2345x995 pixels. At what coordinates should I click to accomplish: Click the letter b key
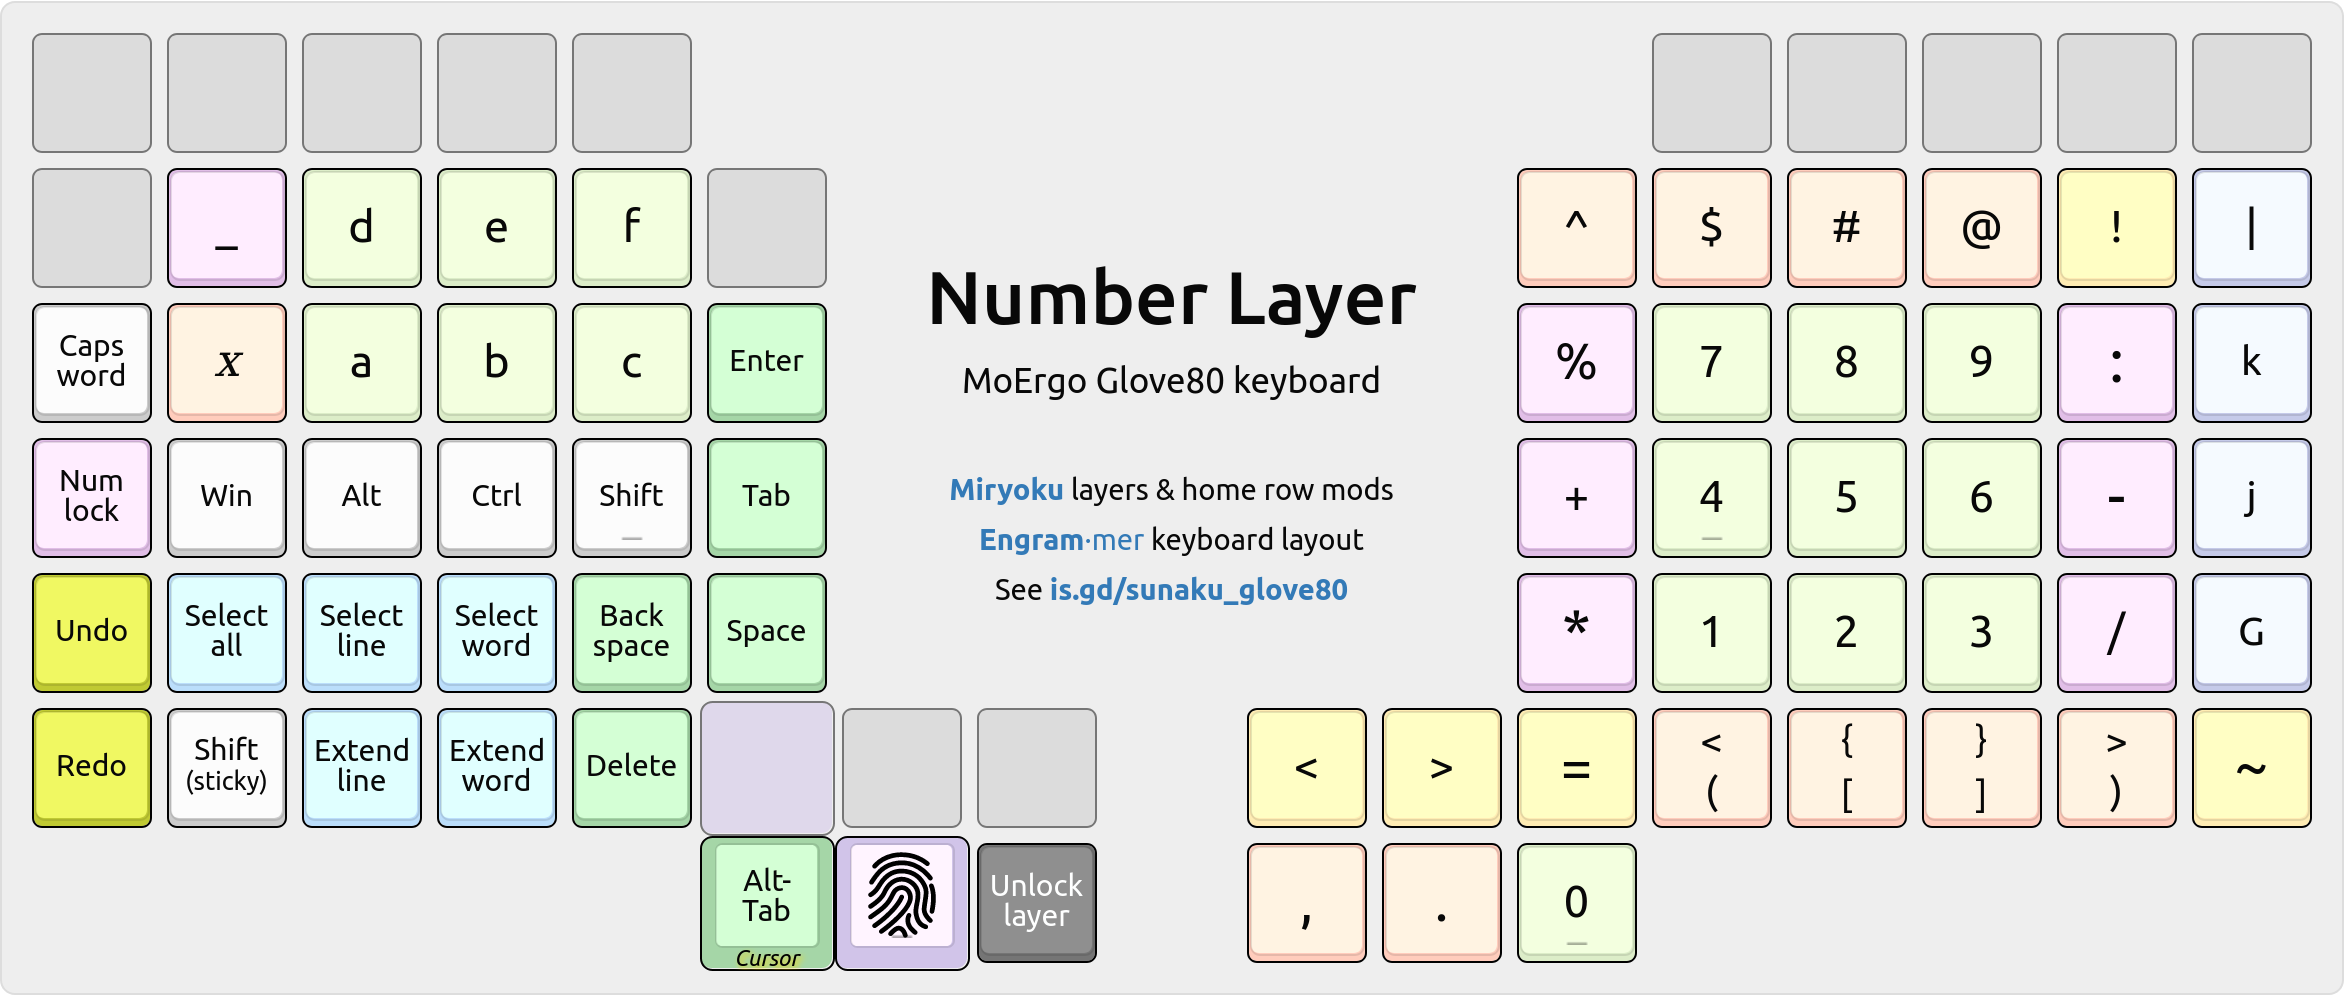tap(497, 363)
